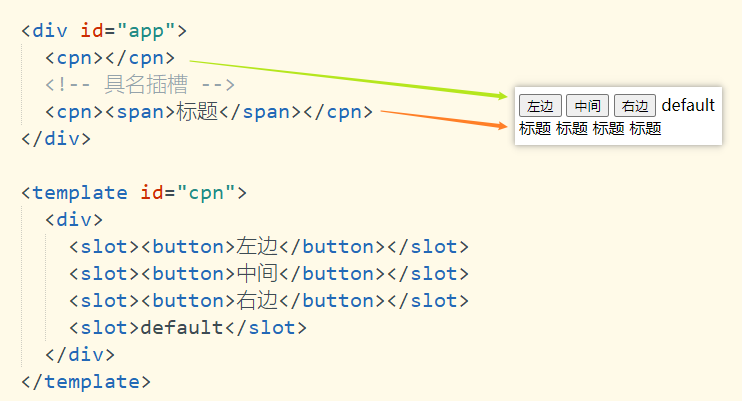Click the 左边 button in preview
This screenshot has width=742, height=401.
(540, 106)
